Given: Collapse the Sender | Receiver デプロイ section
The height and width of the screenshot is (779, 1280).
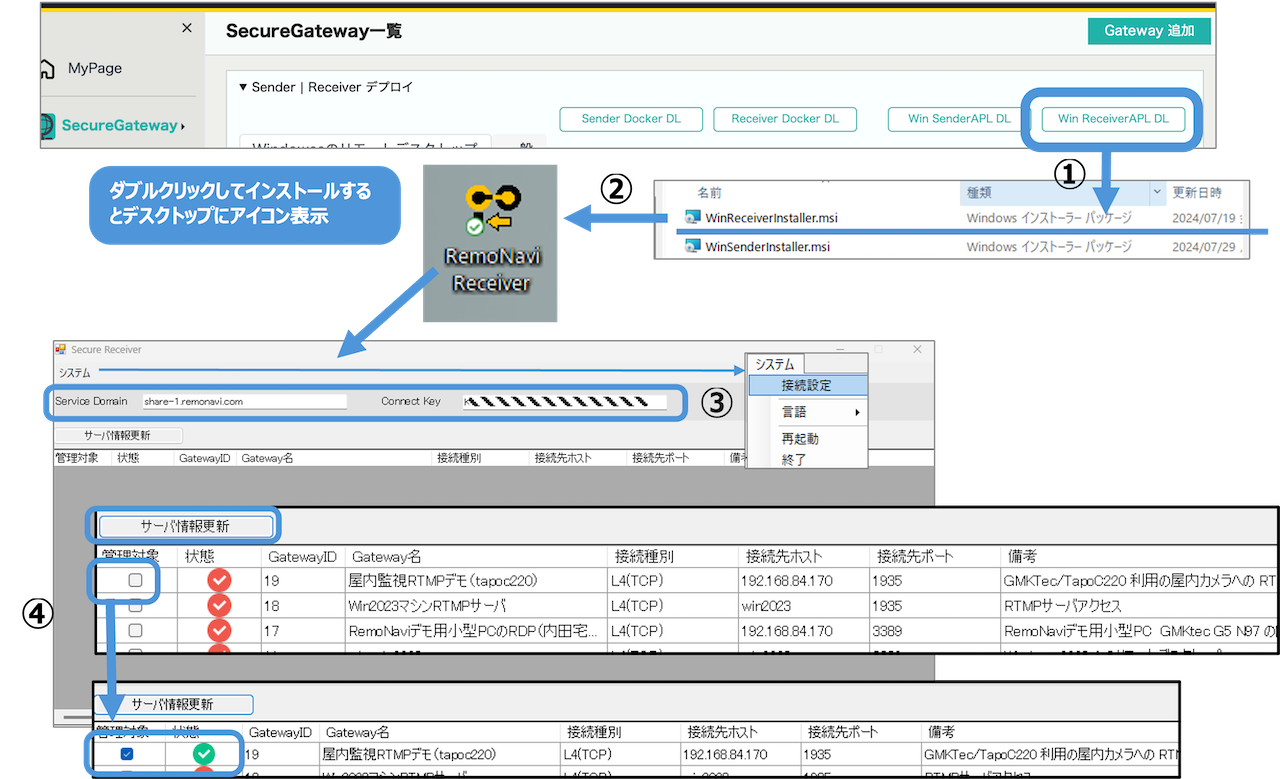Looking at the screenshot, I should coord(243,87).
